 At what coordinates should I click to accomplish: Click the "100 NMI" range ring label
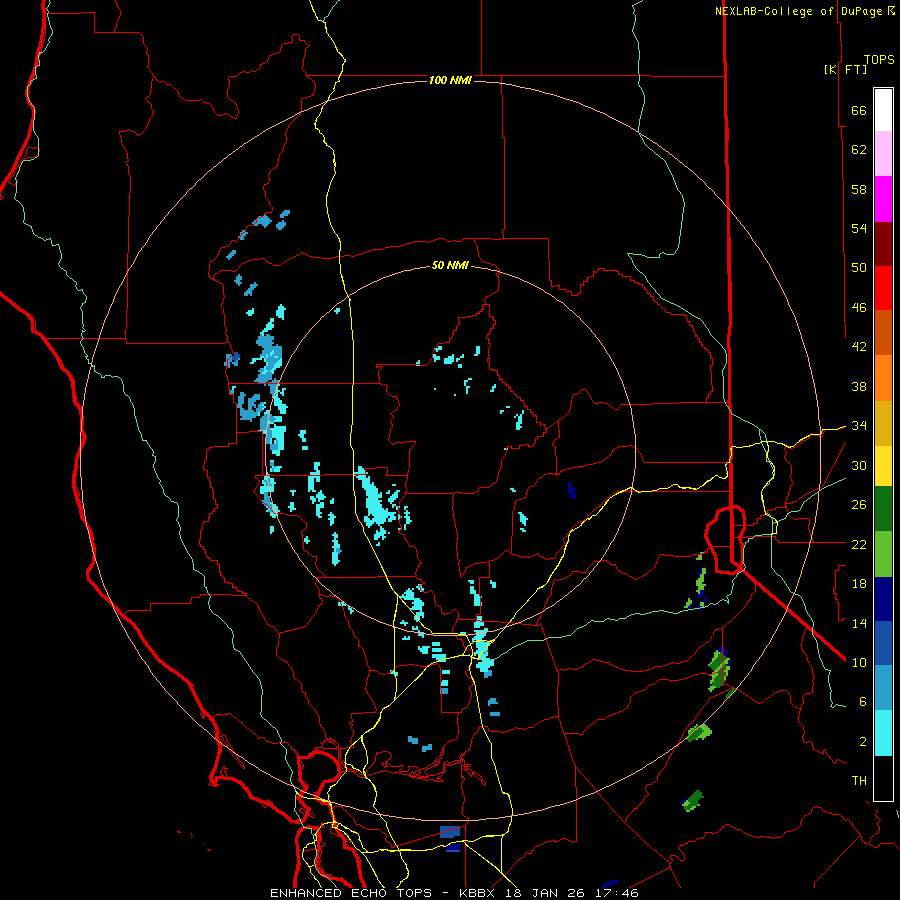(x=450, y=80)
